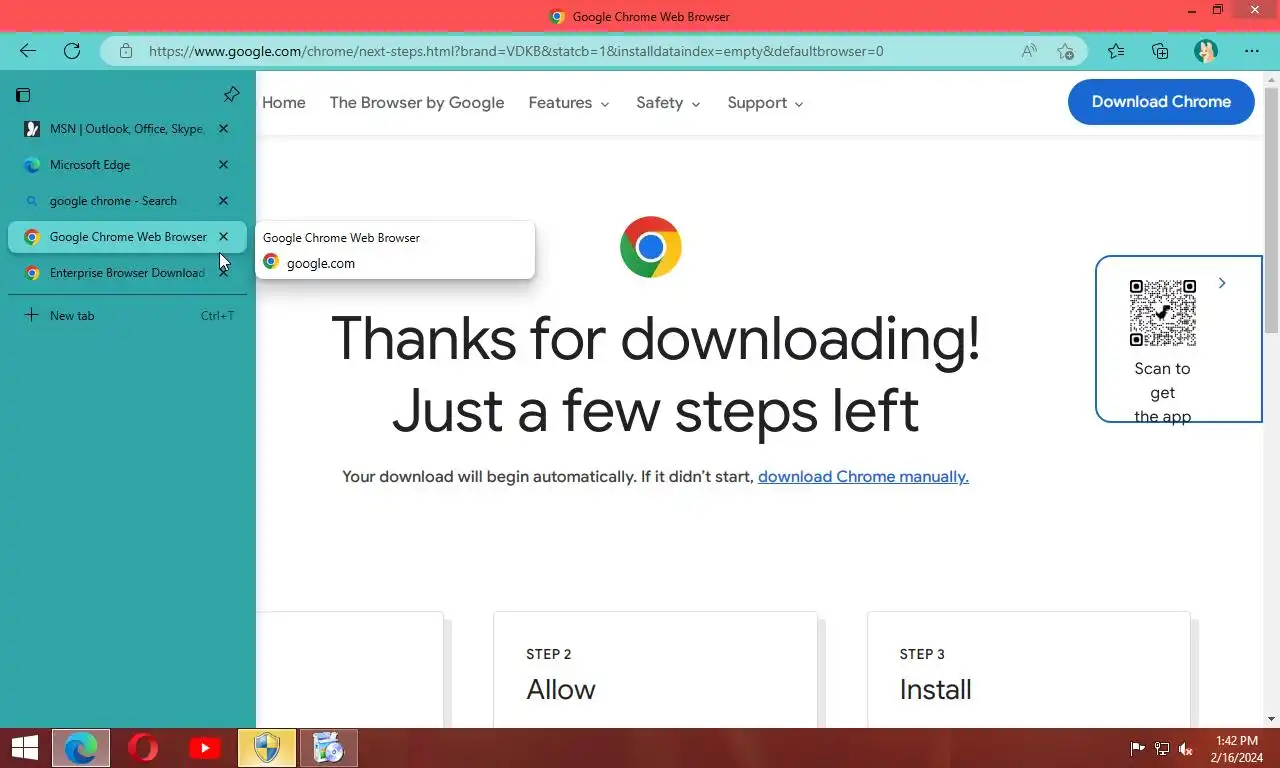Open Settings and more ellipsis menu
Screen dimensions: 1280x768
tap(1252, 51)
